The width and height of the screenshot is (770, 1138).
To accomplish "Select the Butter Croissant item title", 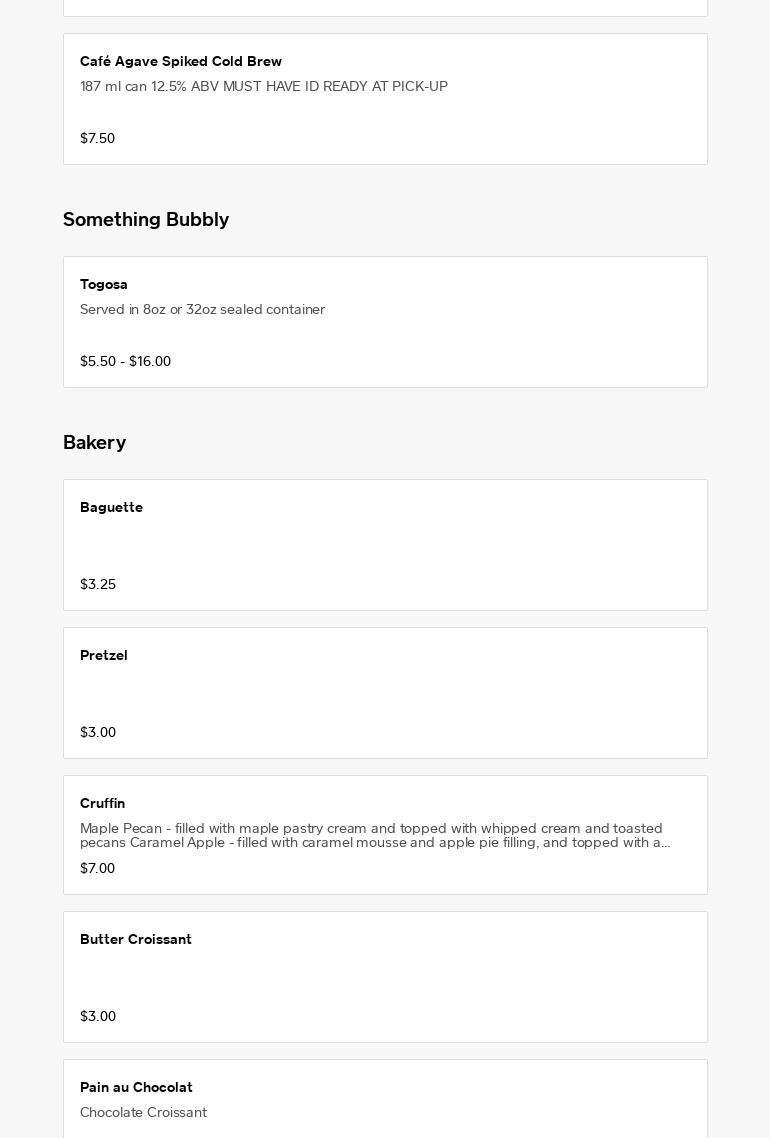I will point(136,940).
